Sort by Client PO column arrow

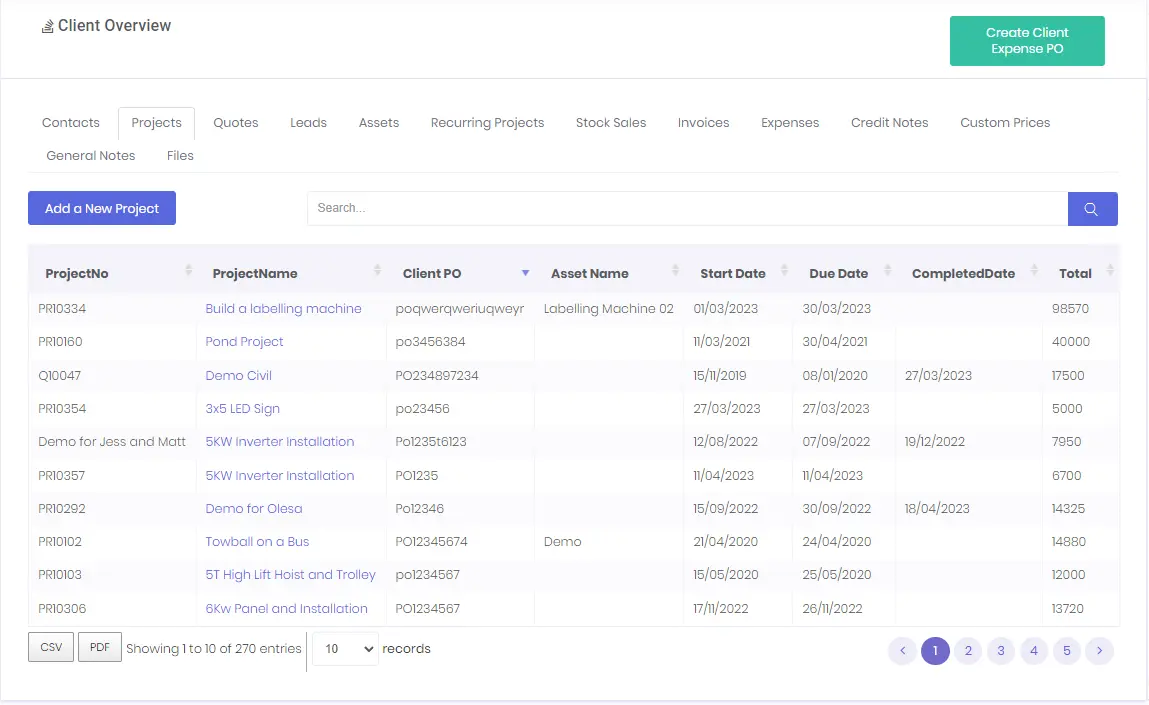coord(525,273)
